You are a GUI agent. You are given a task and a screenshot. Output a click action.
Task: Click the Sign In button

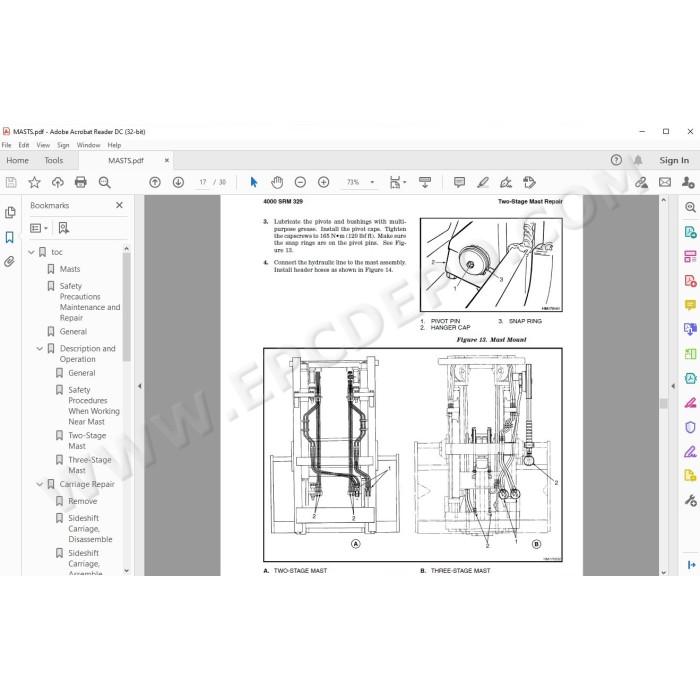pos(674,160)
